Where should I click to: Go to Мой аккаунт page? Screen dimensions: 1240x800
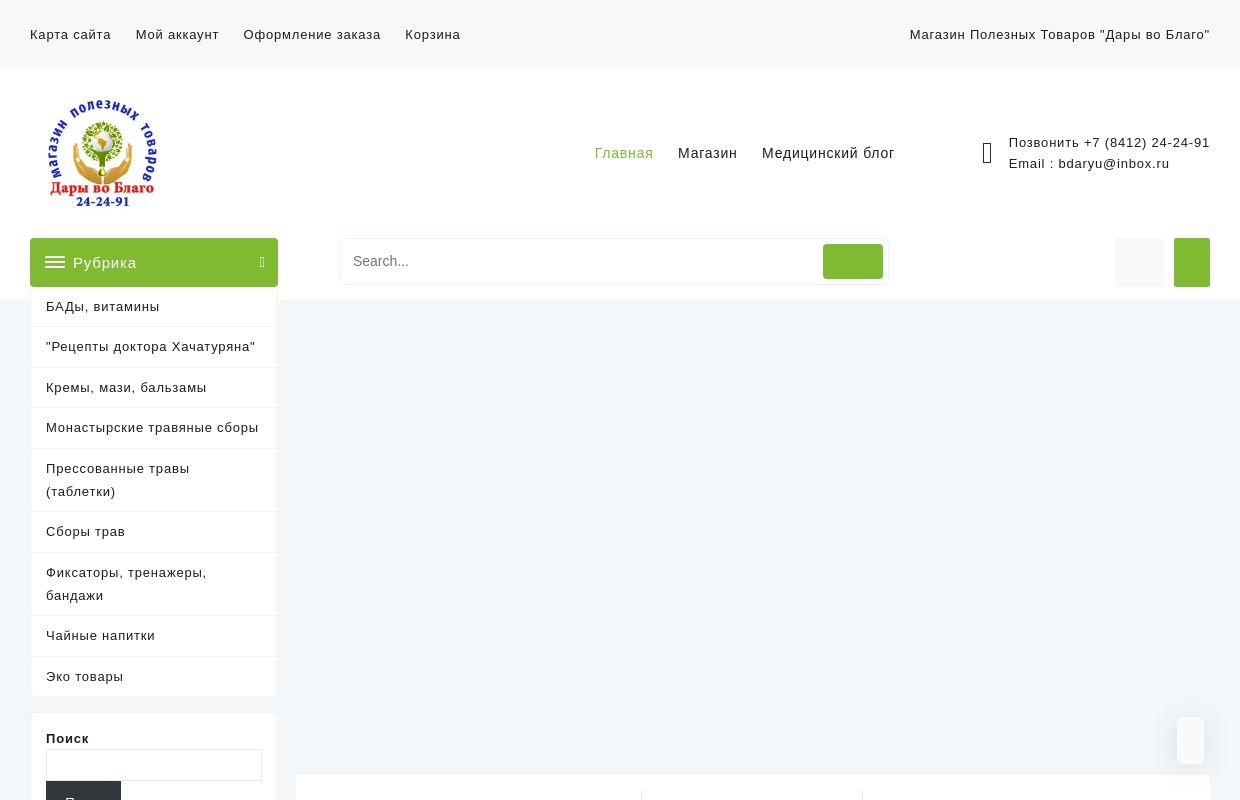tap(177, 34)
